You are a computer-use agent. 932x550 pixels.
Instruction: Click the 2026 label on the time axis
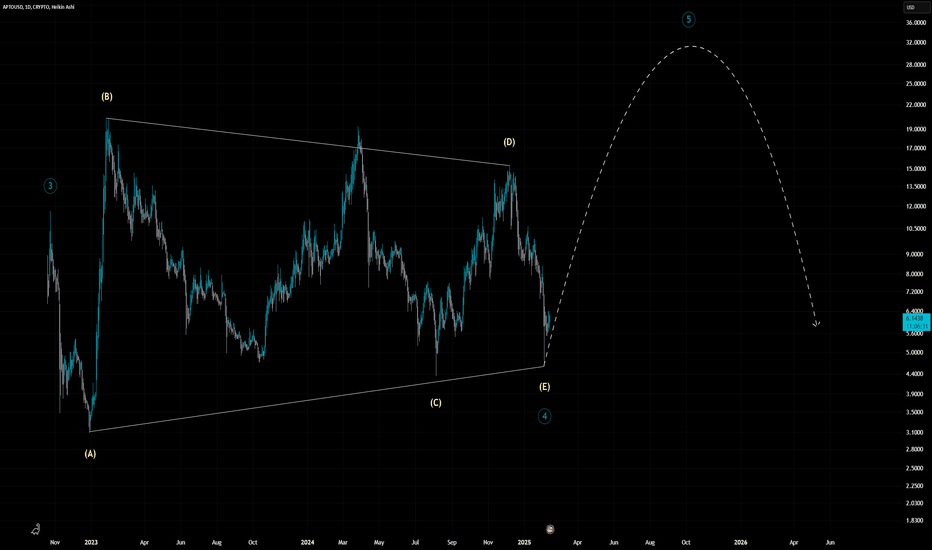click(741, 542)
